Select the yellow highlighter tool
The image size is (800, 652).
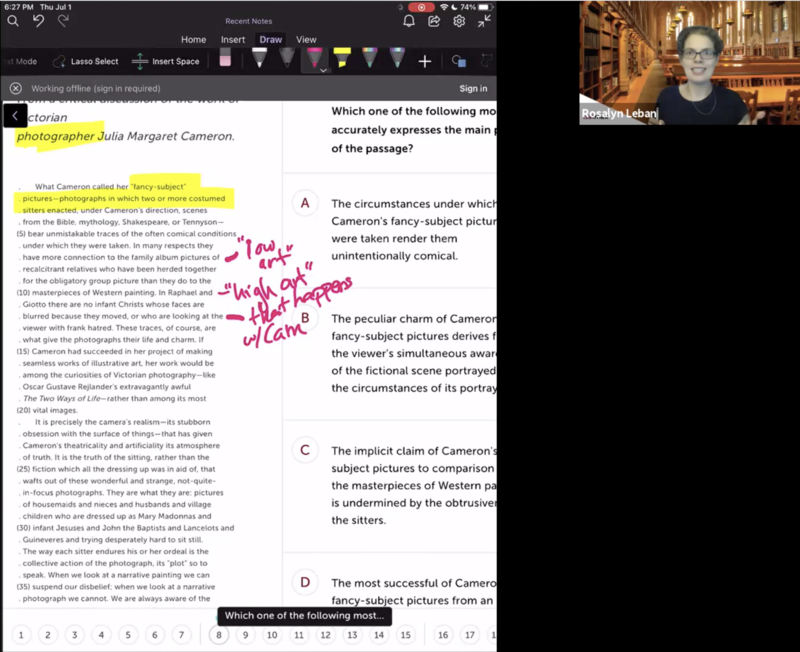point(341,59)
